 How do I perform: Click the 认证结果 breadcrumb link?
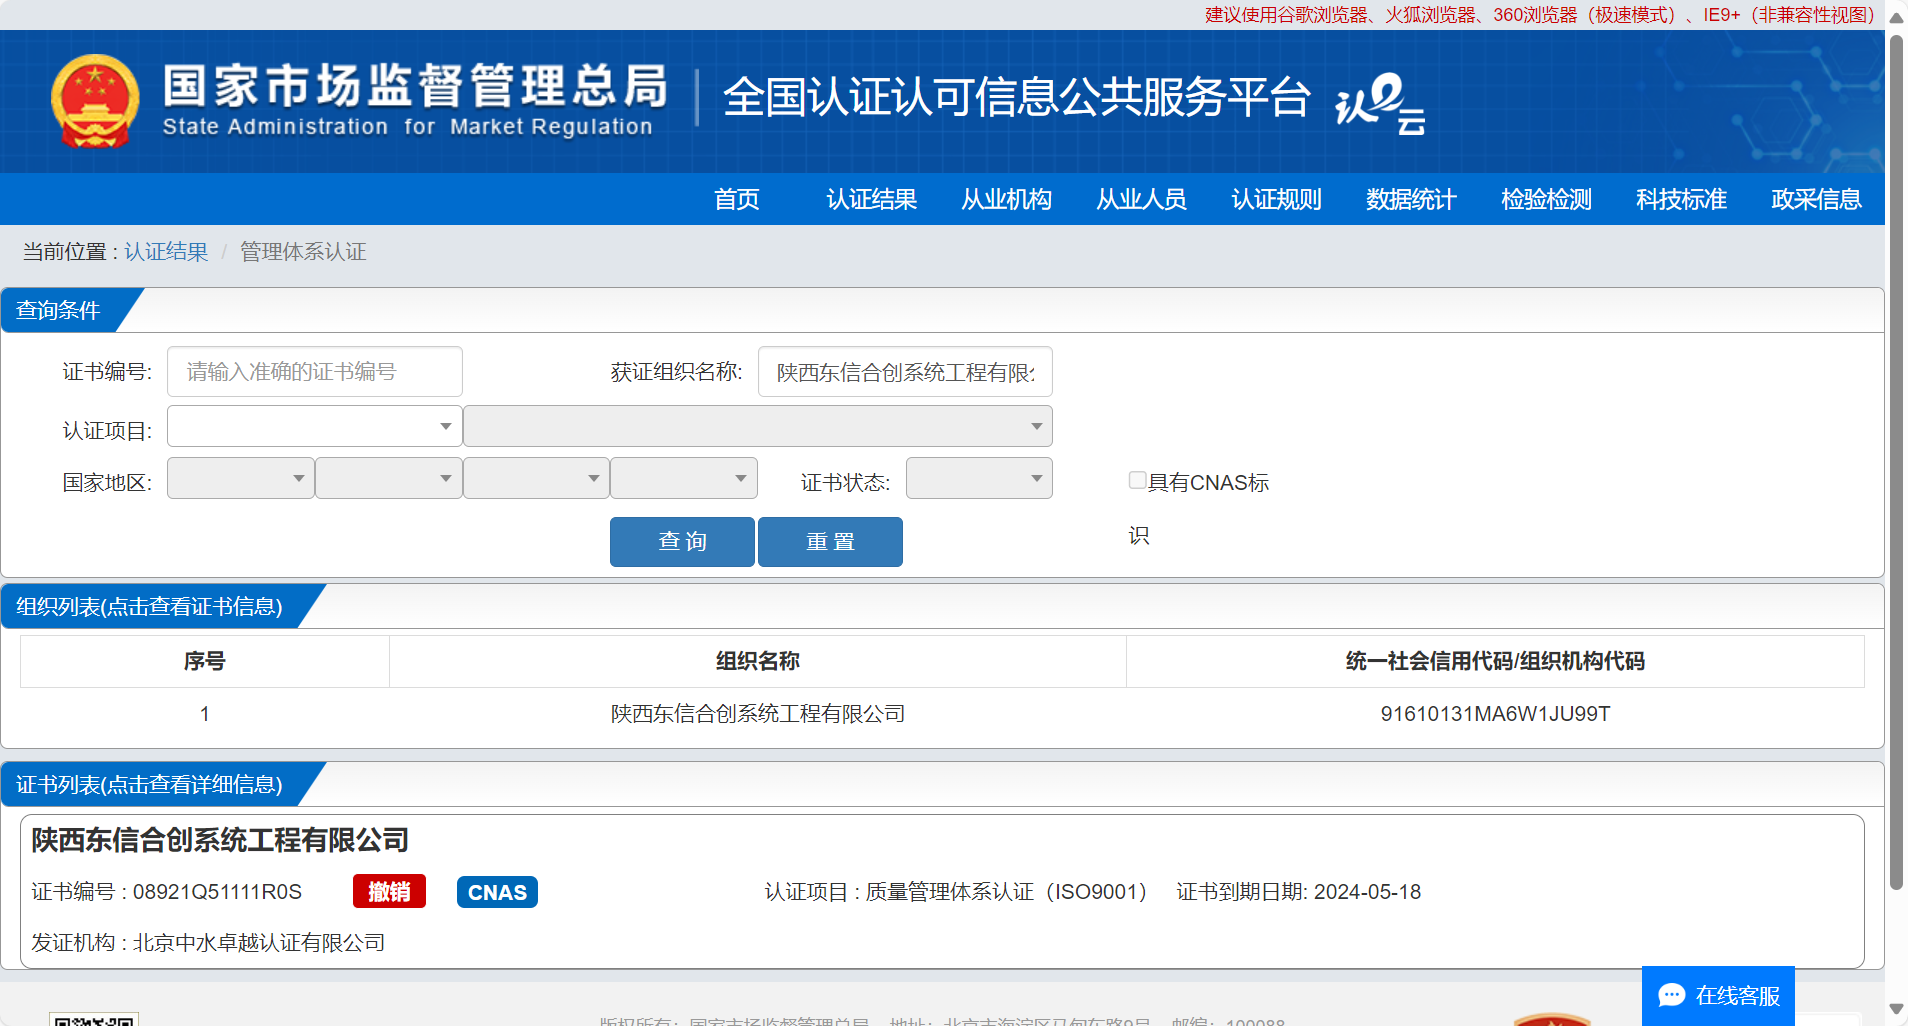point(166,252)
